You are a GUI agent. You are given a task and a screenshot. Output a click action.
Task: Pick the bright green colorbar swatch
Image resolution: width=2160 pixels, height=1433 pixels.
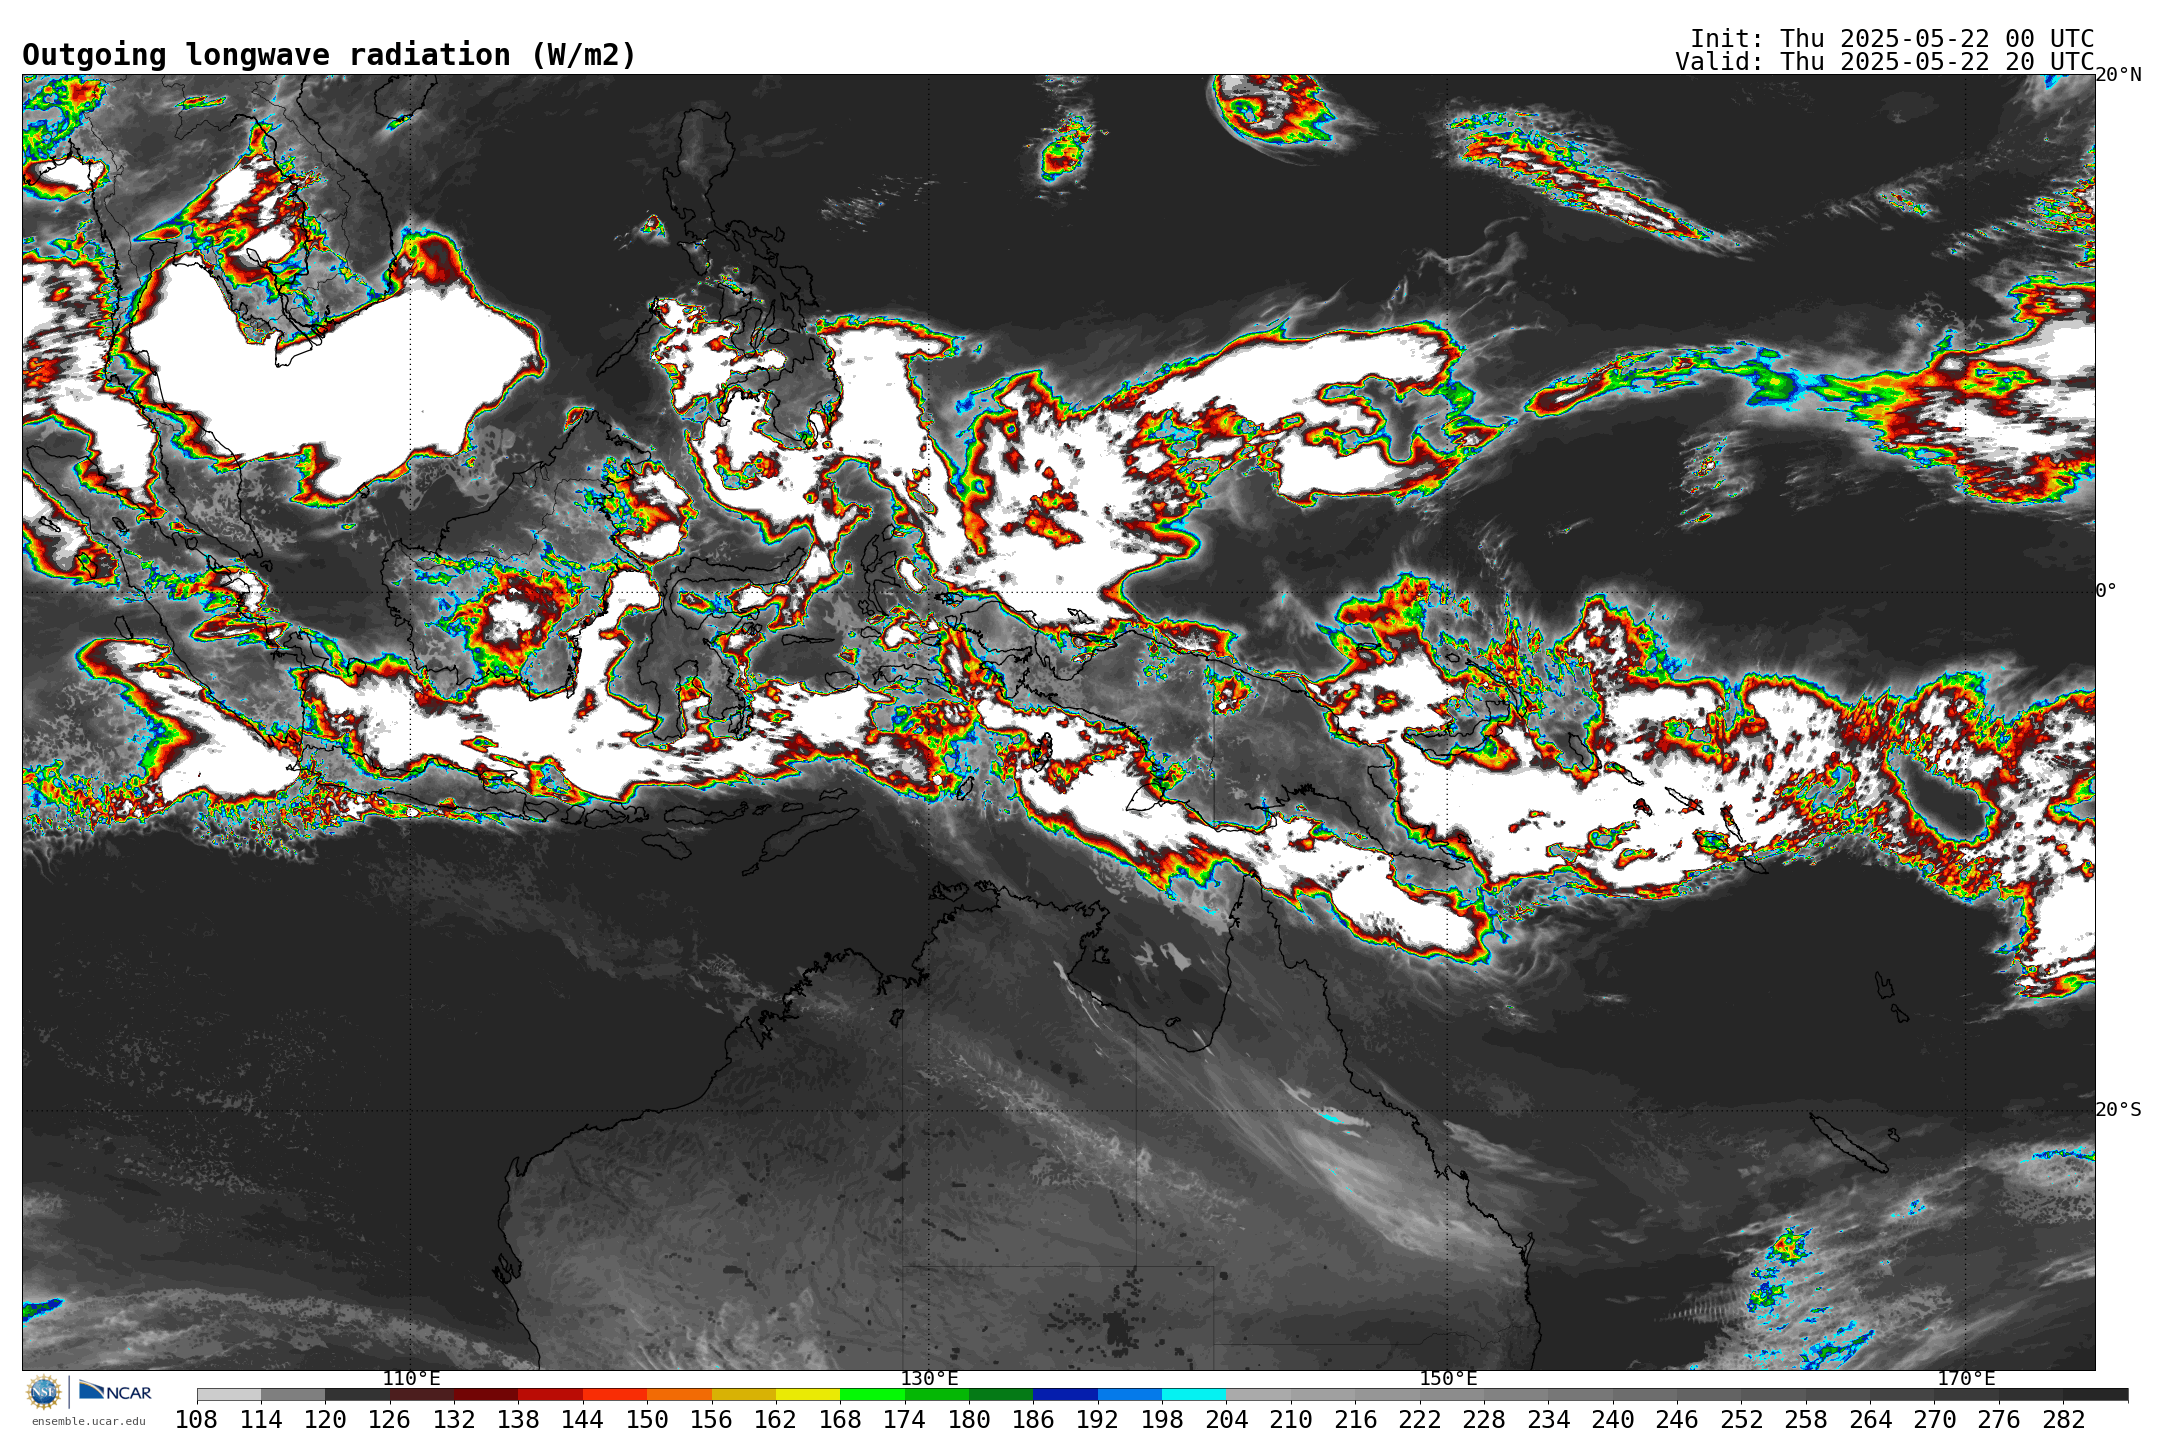point(872,1394)
